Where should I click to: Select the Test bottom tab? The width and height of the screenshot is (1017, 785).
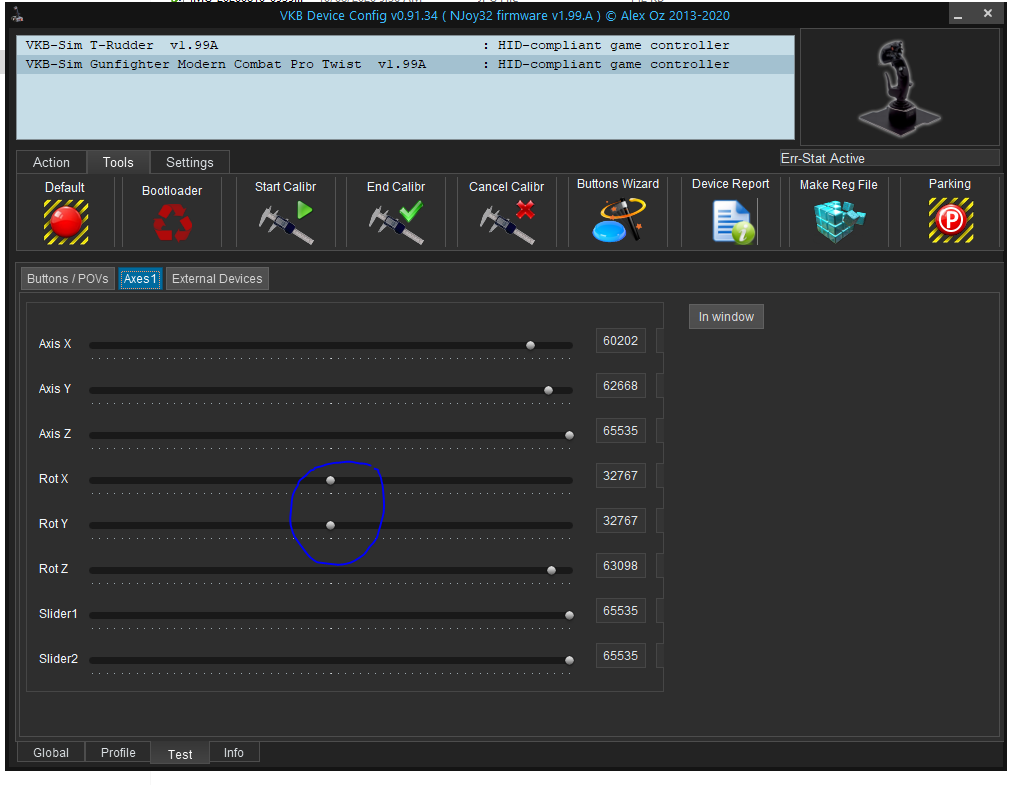pos(180,755)
